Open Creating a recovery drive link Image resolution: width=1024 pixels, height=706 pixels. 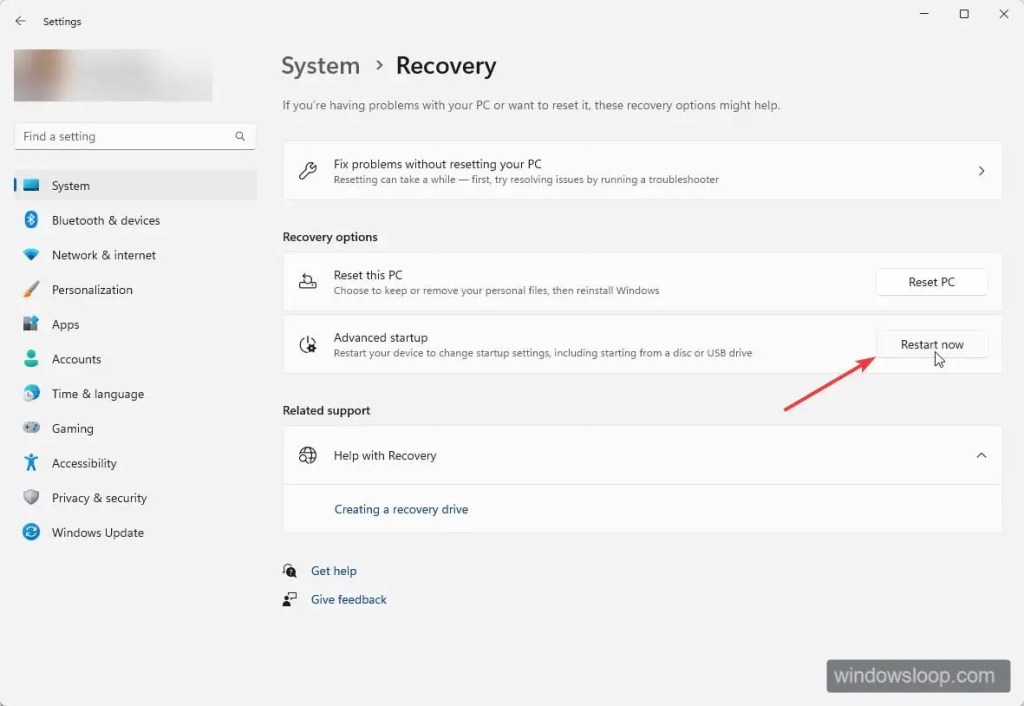(x=401, y=509)
